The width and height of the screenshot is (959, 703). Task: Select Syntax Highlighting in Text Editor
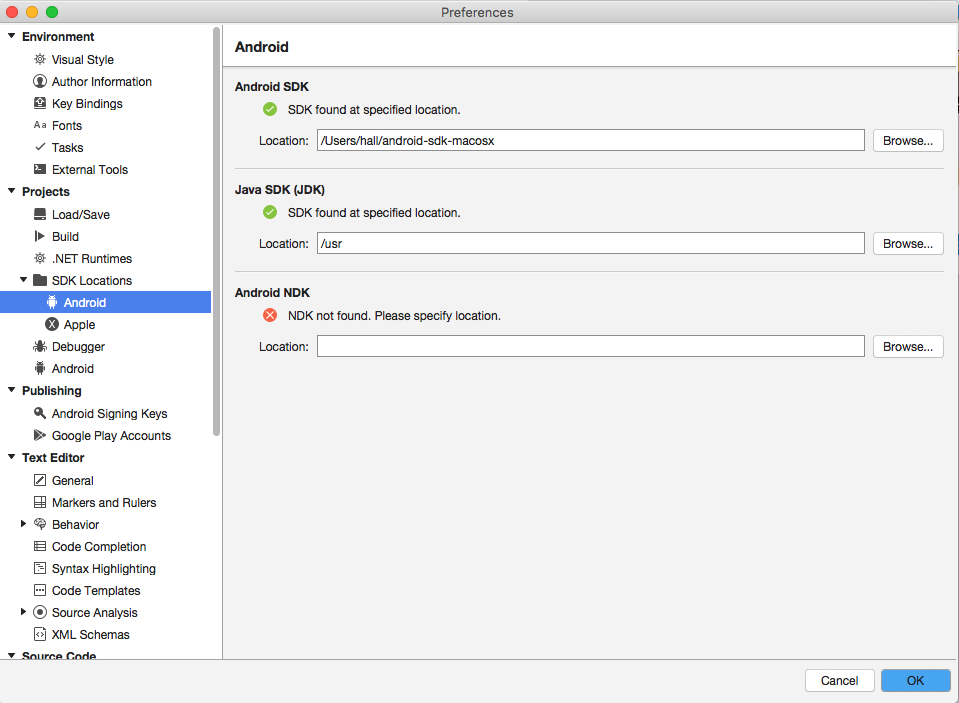(103, 569)
